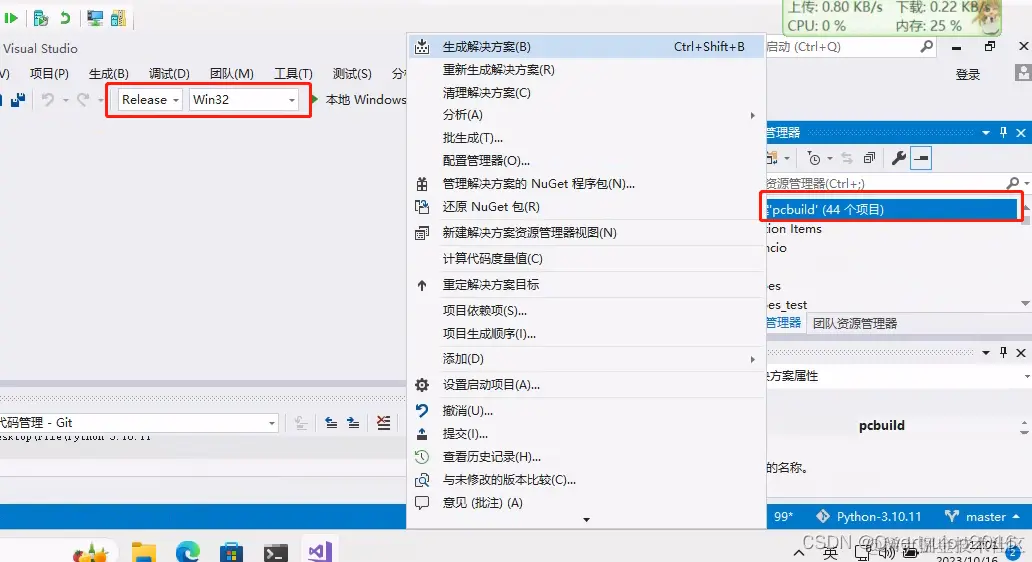The width and height of the screenshot is (1032, 562).
Task: Click the green restart arrow icon at top
Action: pyautogui.click(x=64, y=18)
